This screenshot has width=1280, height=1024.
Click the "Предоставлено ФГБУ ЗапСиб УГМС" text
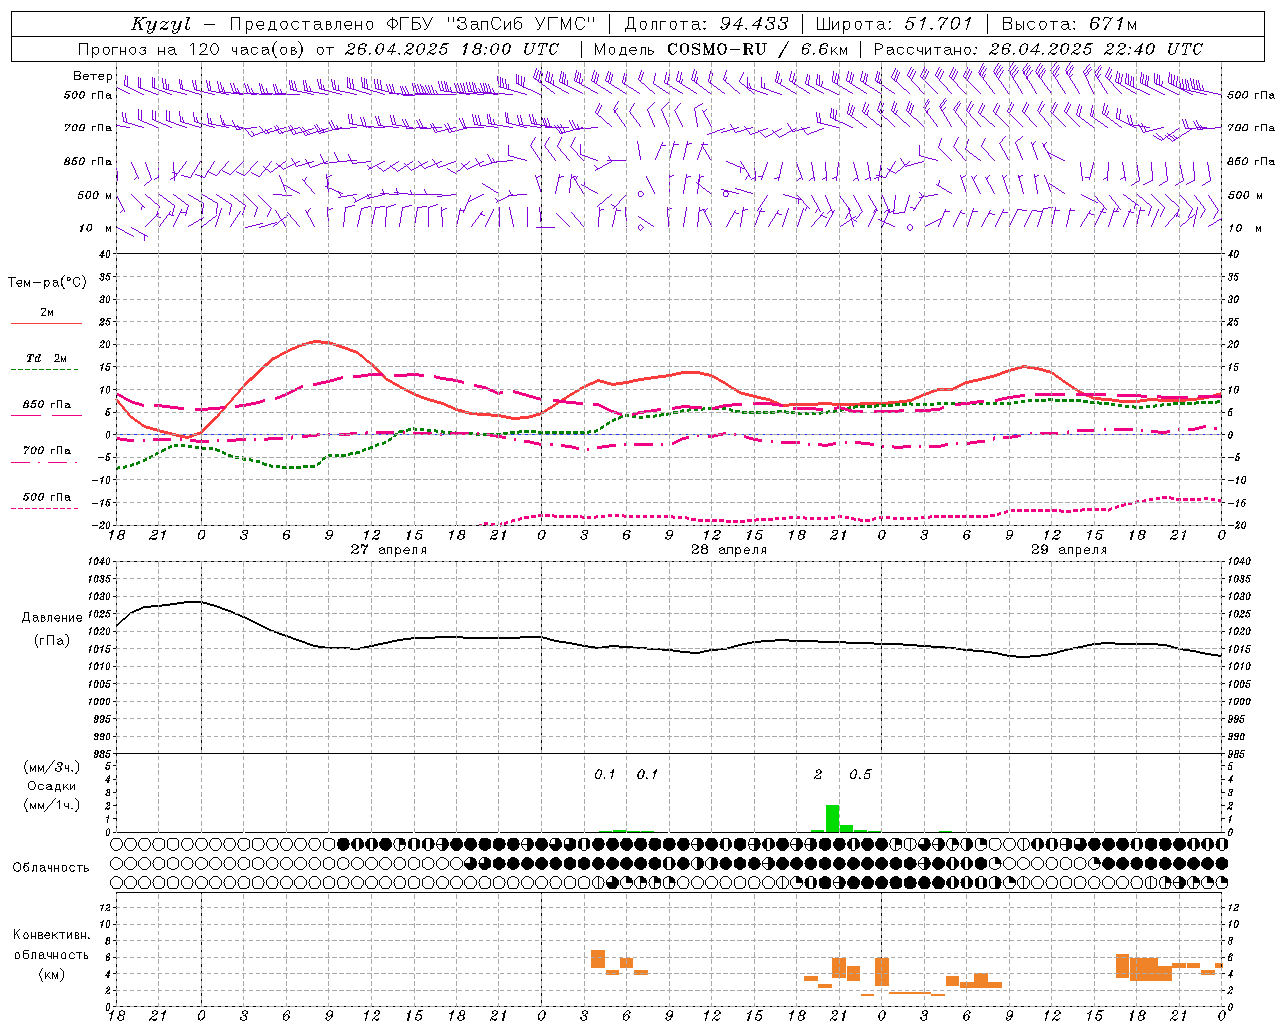pyautogui.click(x=413, y=24)
